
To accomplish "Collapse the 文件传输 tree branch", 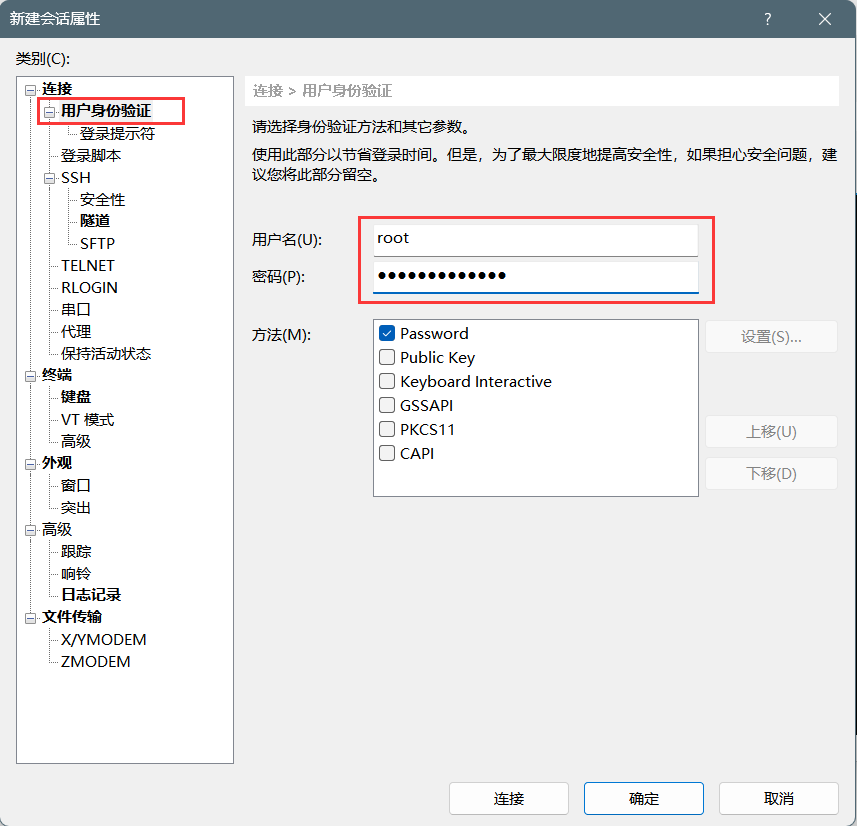I will [30, 616].
